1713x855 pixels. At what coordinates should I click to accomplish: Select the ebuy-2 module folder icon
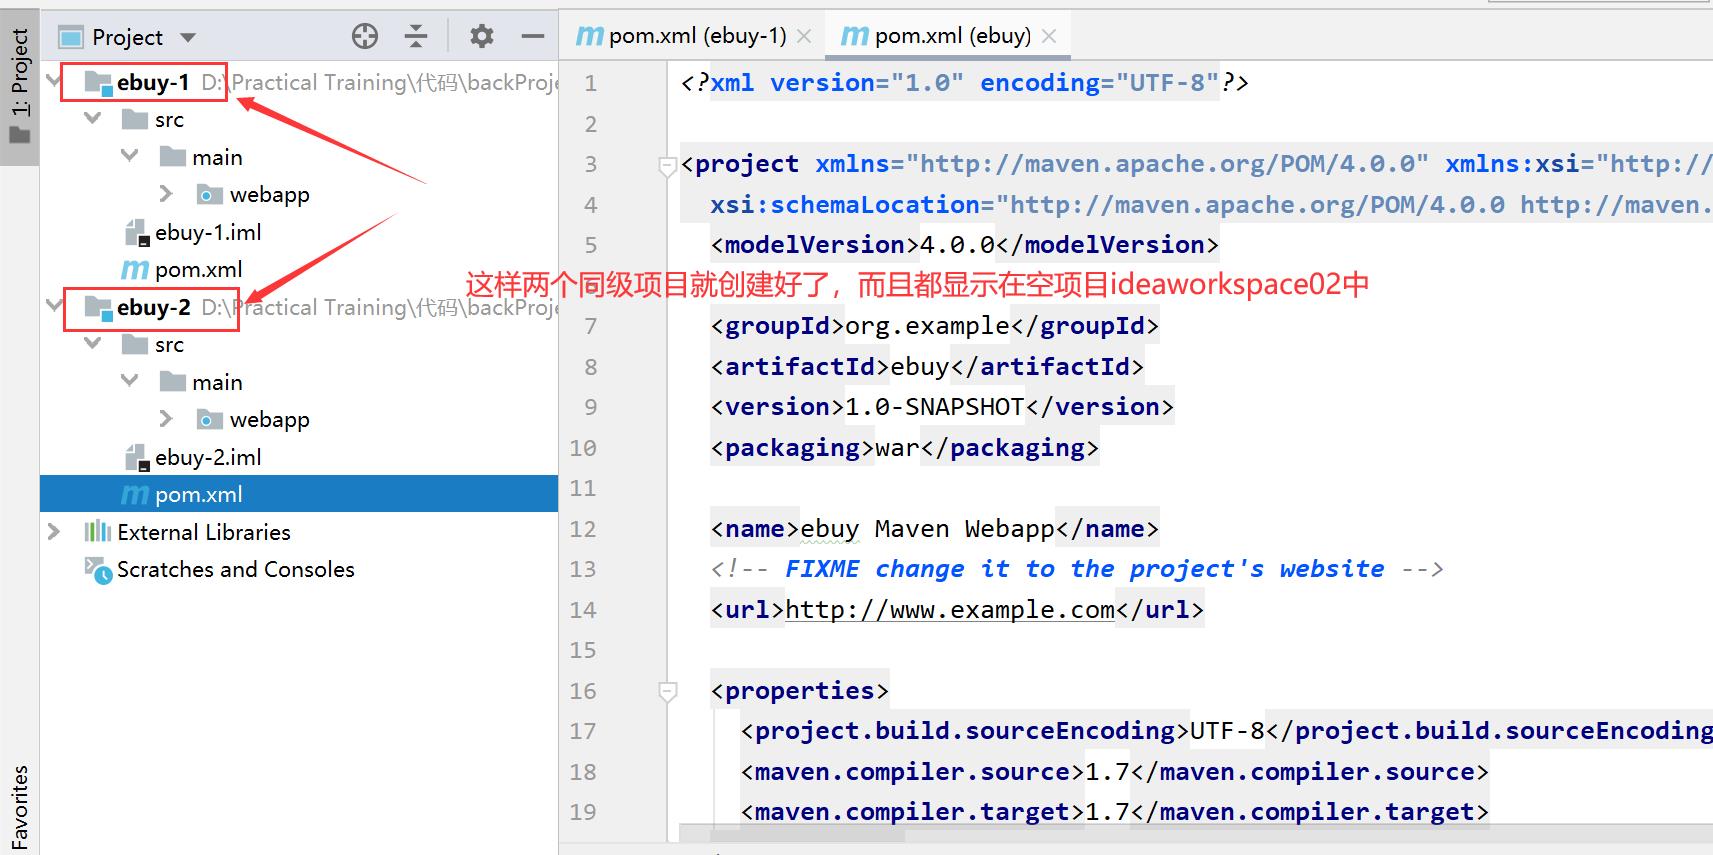[98, 308]
